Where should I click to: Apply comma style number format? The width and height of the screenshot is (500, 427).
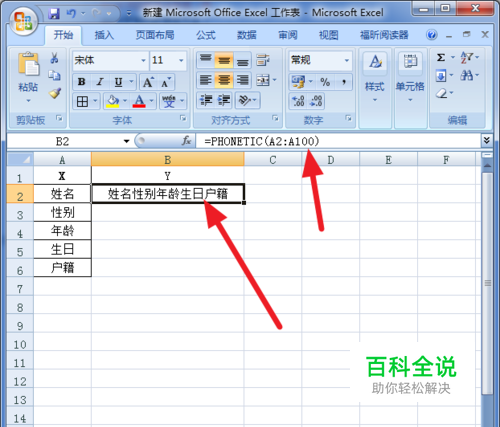point(344,82)
